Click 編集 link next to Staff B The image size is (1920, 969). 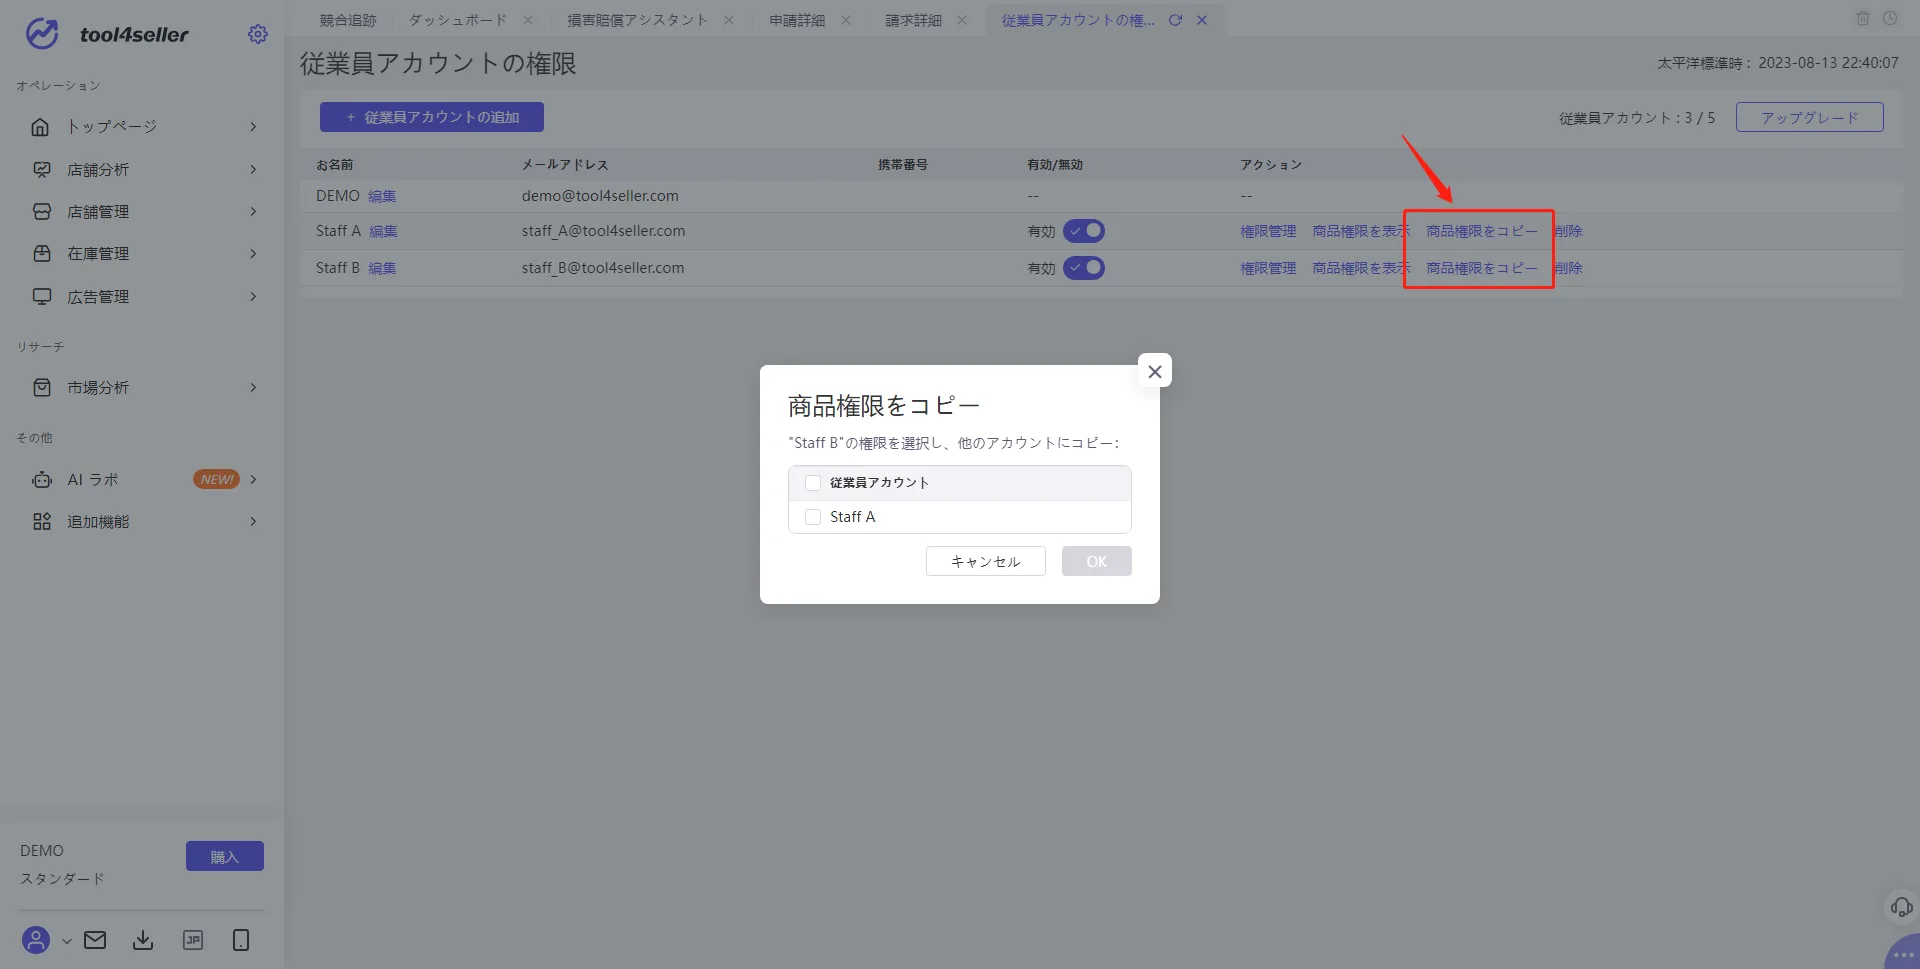tap(382, 269)
